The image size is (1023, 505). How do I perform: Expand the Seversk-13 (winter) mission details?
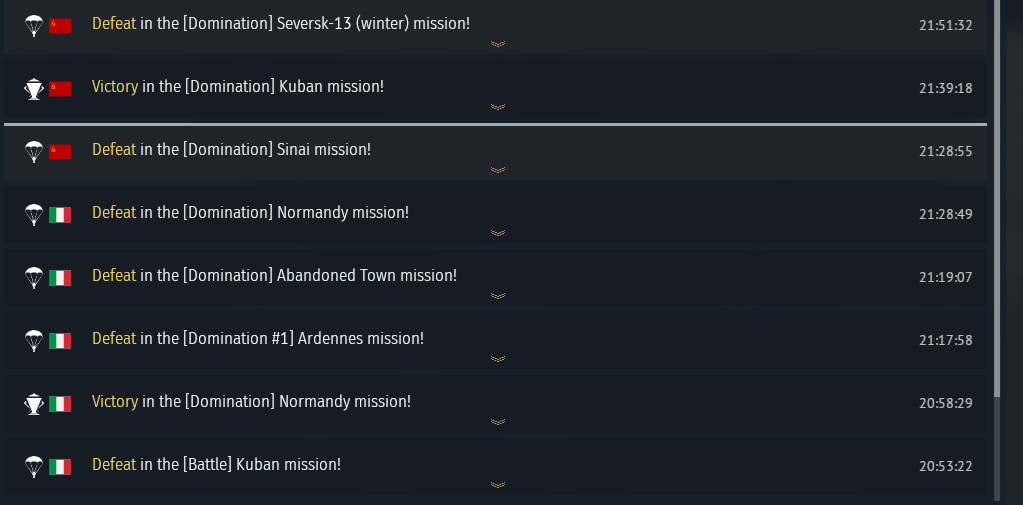(498, 44)
